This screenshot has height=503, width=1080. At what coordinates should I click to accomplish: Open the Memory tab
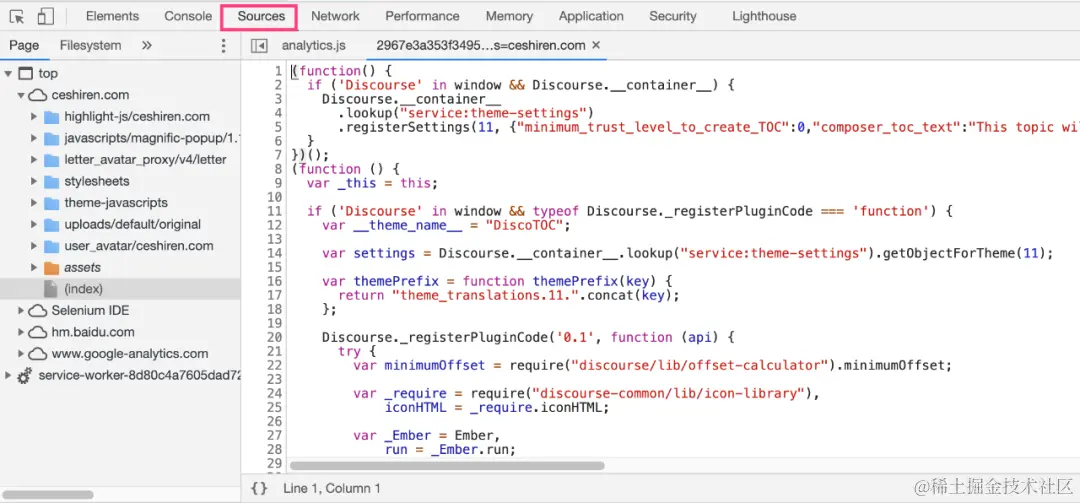tap(509, 16)
